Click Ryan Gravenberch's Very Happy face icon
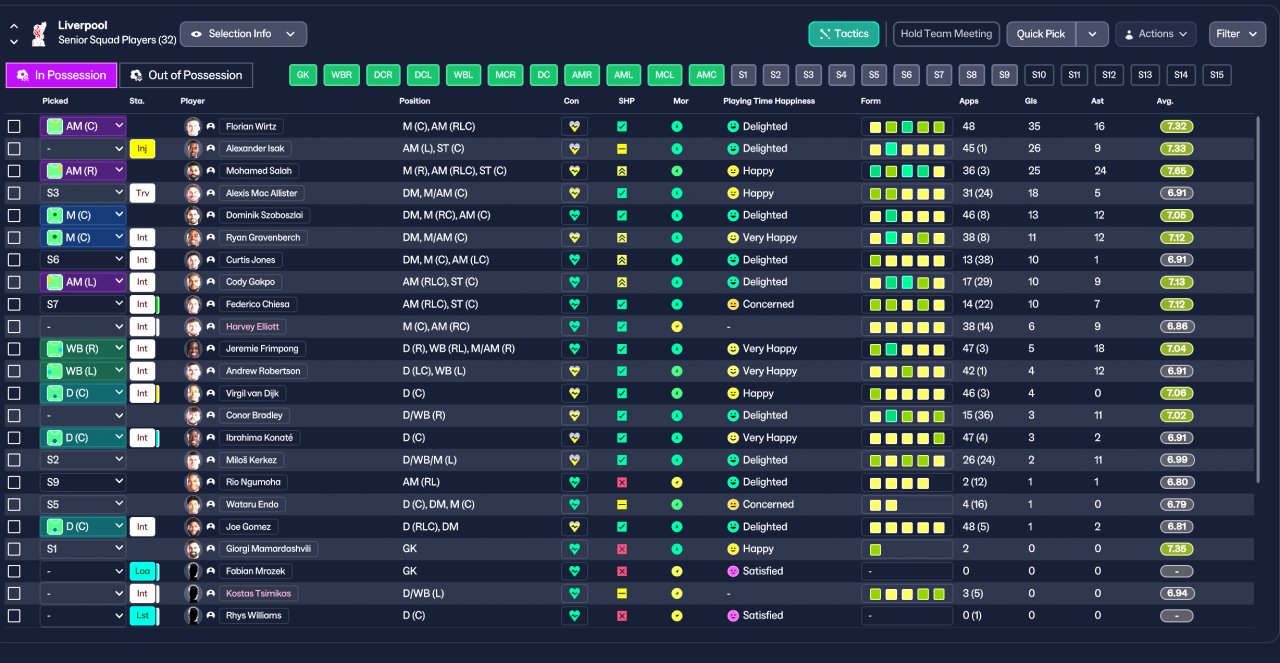 (x=732, y=238)
